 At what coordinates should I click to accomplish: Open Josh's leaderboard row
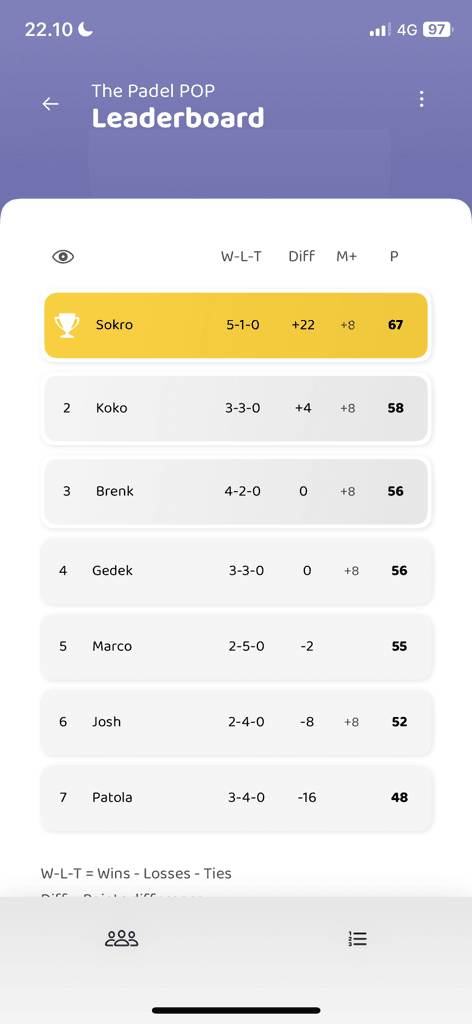click(x=236, y=722)
